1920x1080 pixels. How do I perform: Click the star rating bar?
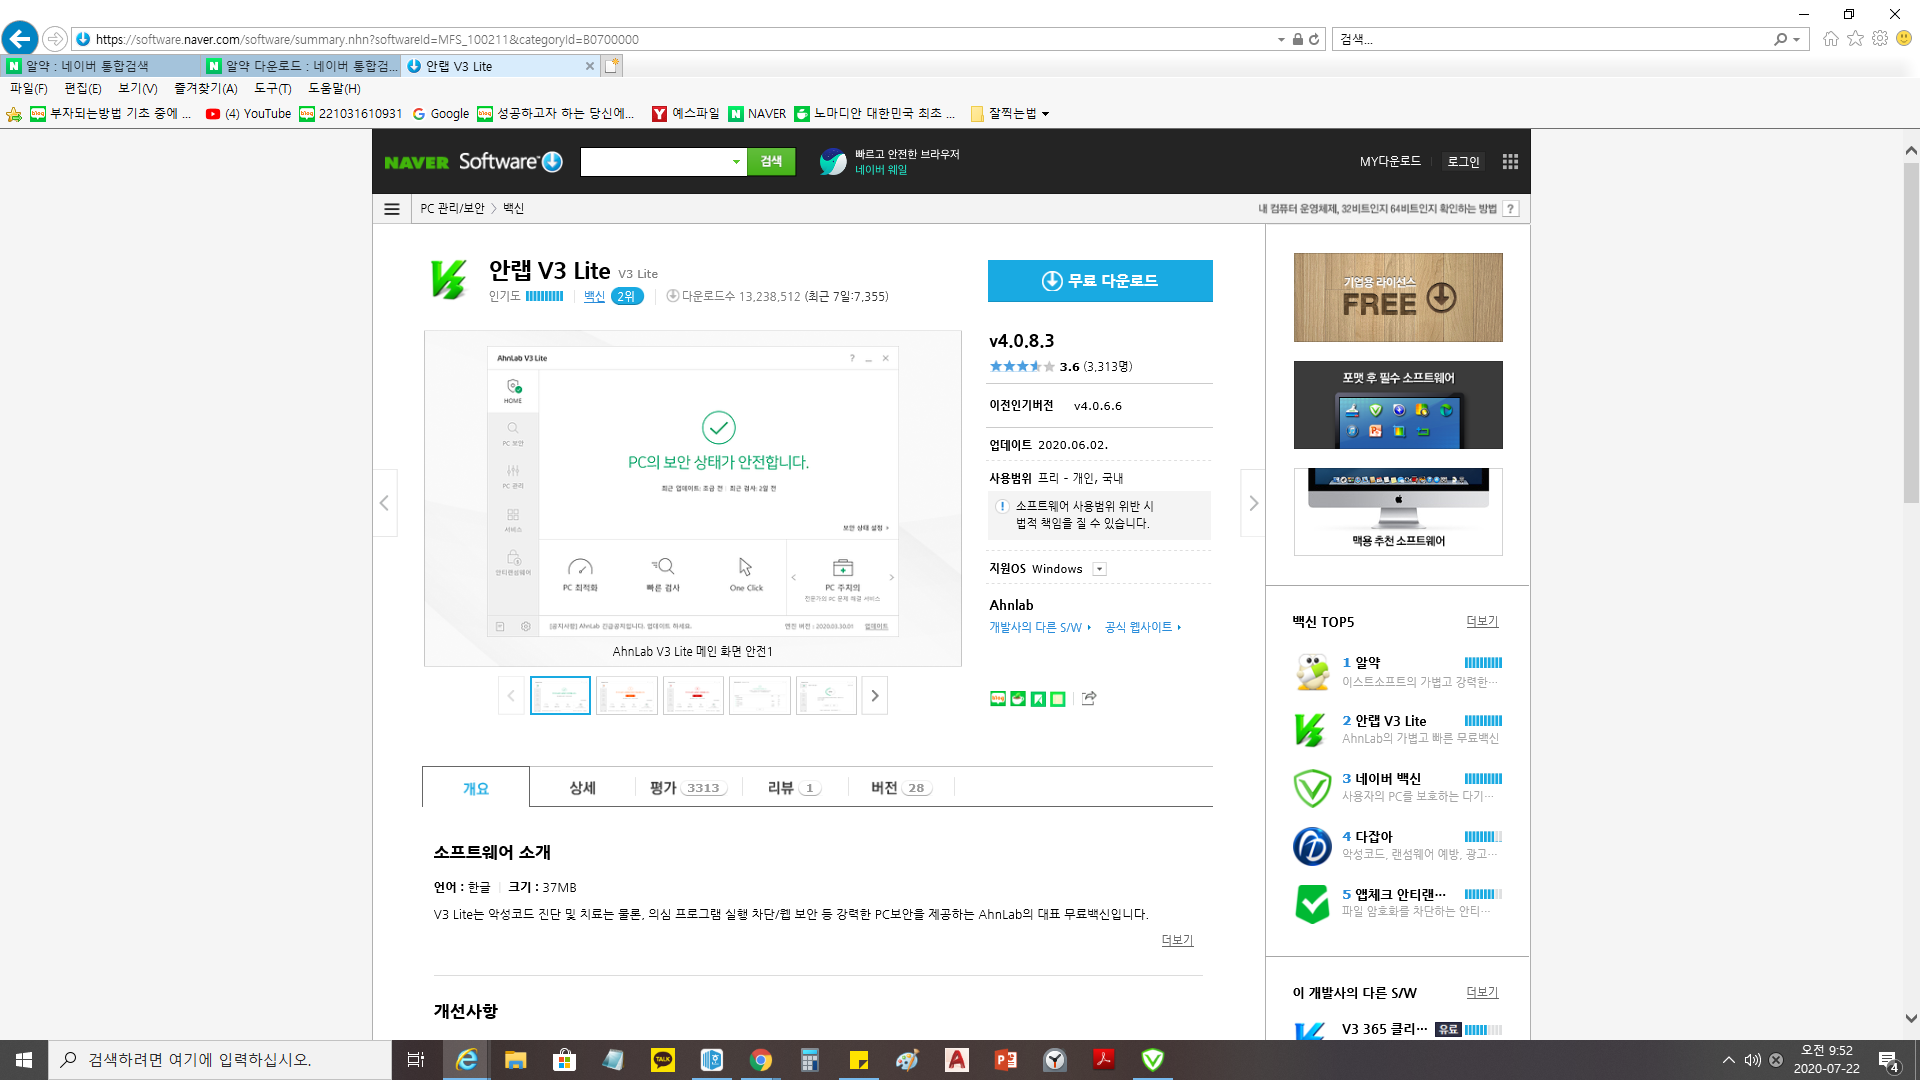[x=1021, y=367]
